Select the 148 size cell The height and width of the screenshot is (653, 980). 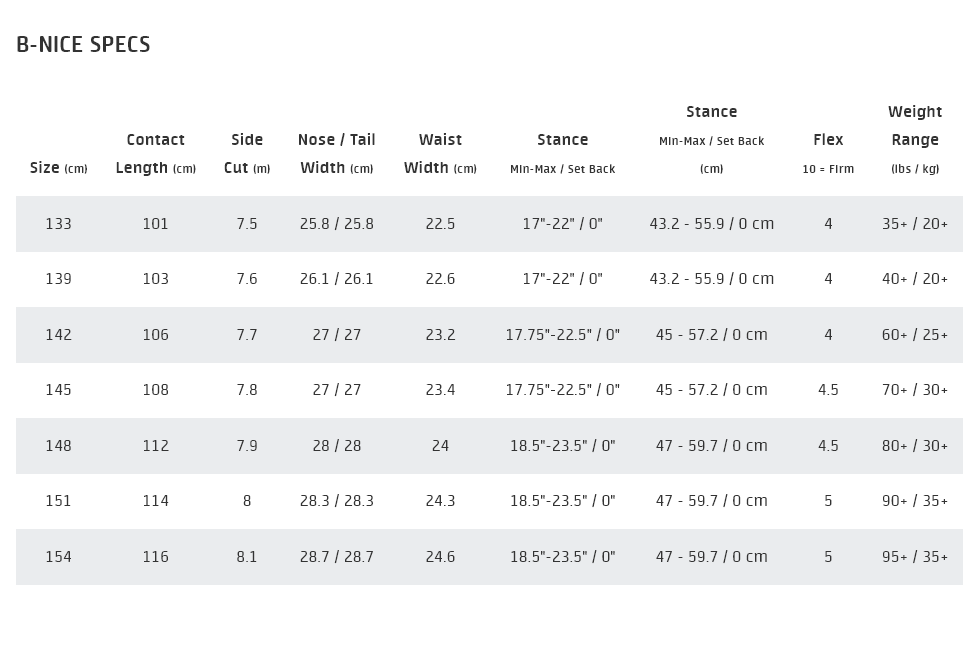[x=58, y=446]
